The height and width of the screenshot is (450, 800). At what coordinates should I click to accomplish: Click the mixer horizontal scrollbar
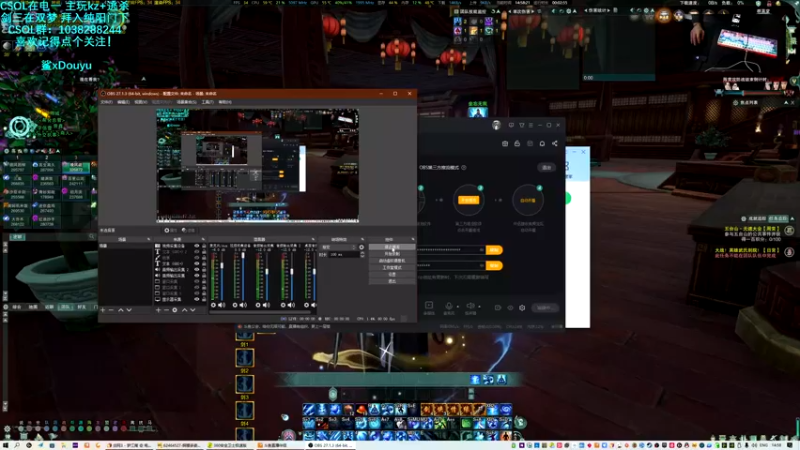260,312
